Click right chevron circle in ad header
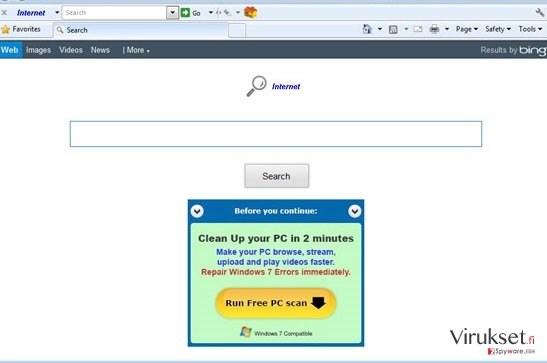This screenshot has width=547, height=363. [x=354, y=211]
